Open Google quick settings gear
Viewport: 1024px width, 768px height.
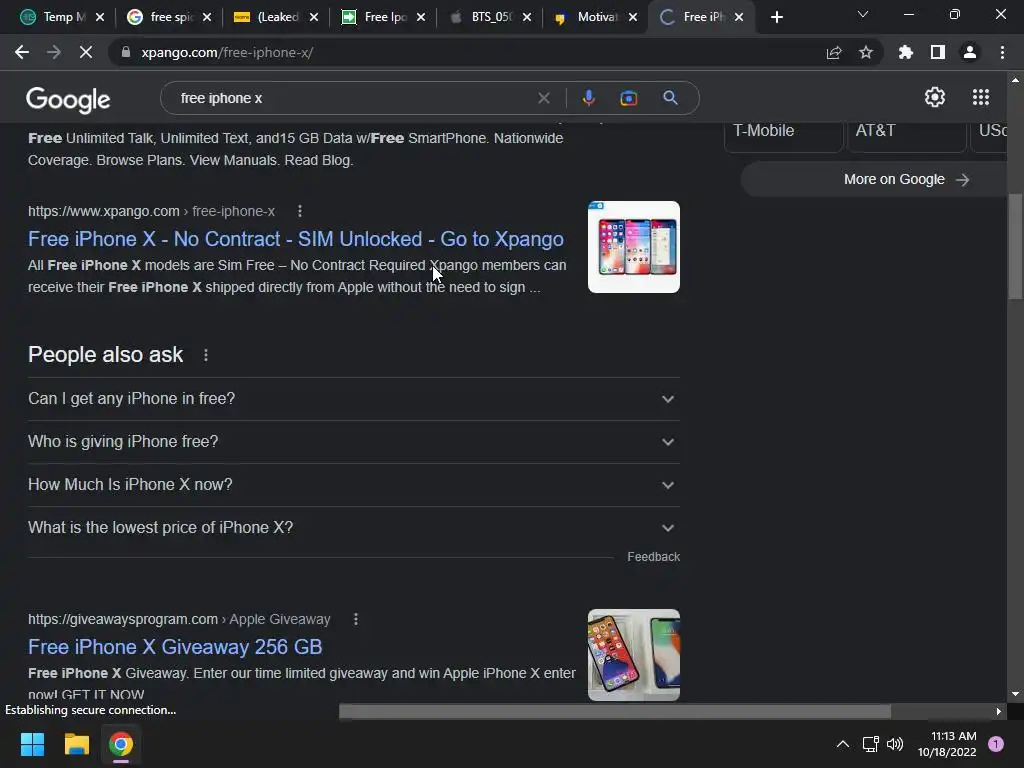[935, 97]
